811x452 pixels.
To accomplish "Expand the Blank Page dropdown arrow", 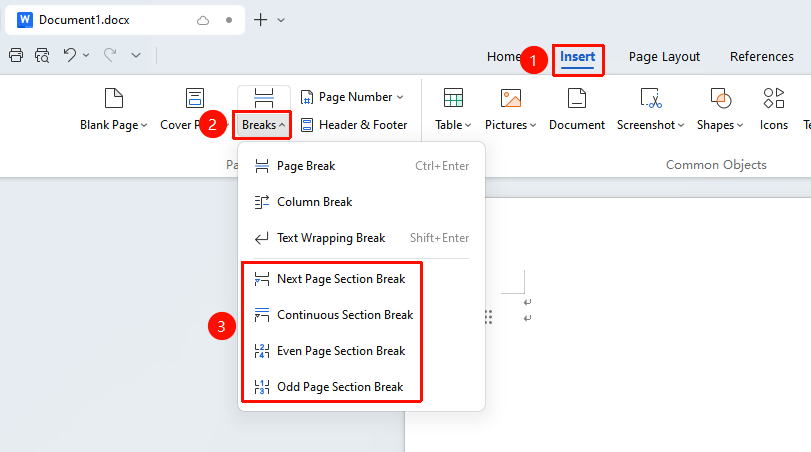I will [144, 125].
